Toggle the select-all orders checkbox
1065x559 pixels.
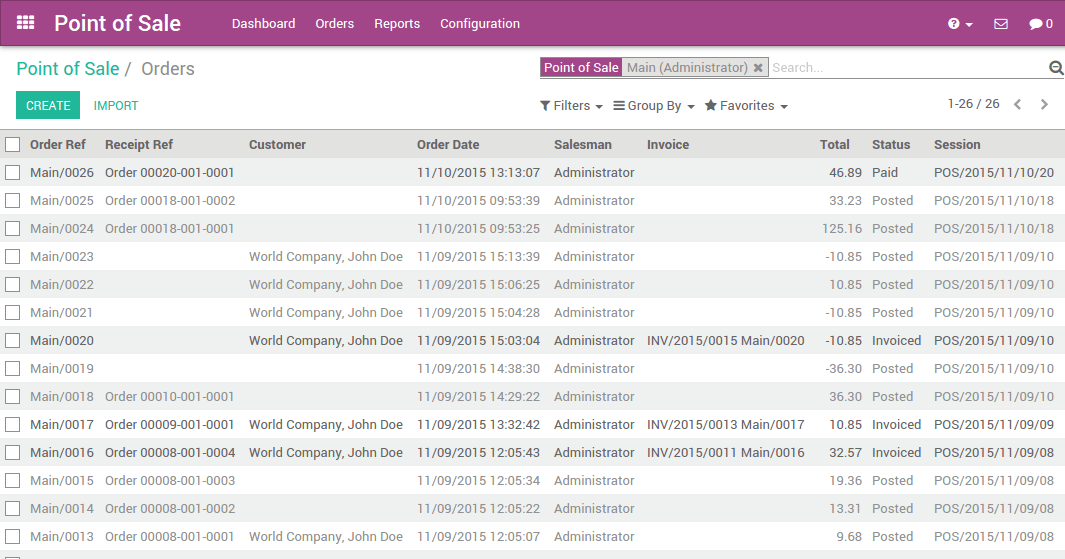[13, 145]
